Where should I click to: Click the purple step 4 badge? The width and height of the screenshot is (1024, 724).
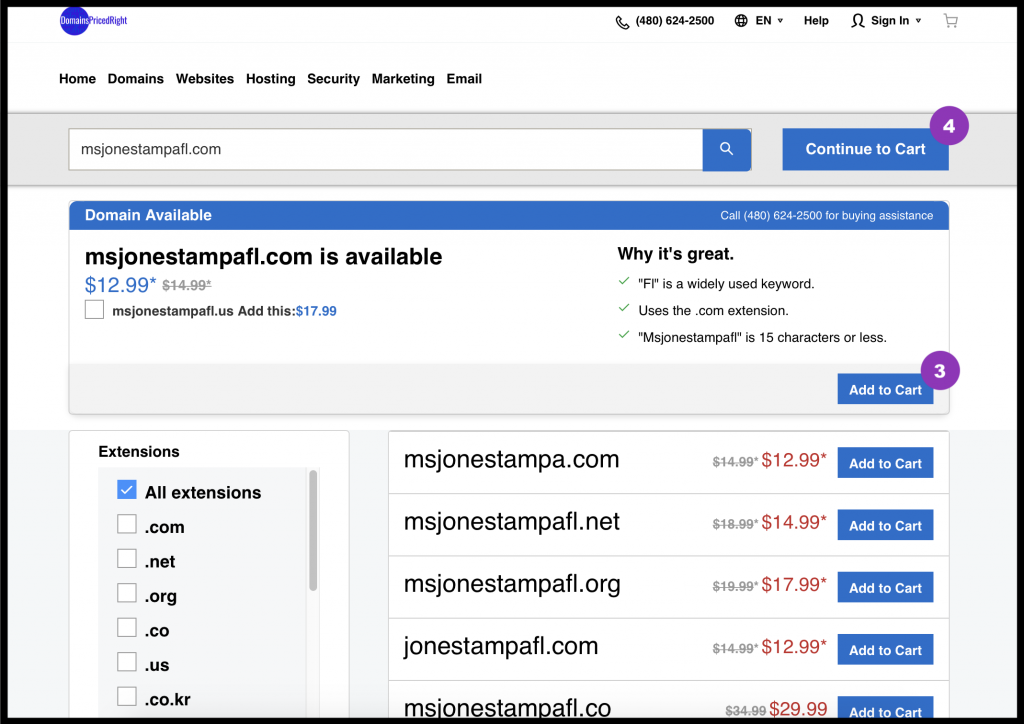tap(949, 127)
